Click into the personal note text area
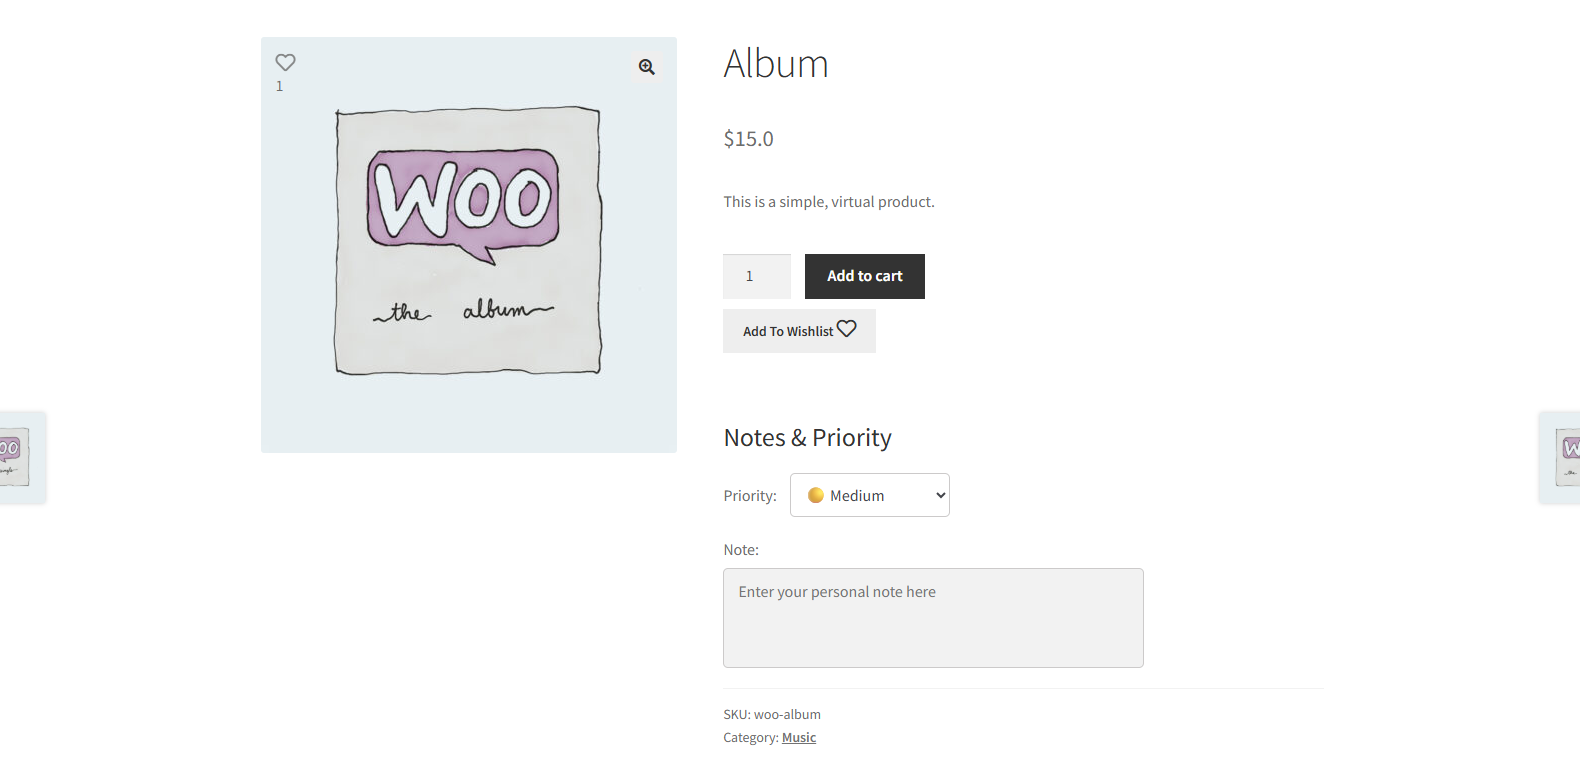This screenshot has height=757, width=1580. [933, 618]
